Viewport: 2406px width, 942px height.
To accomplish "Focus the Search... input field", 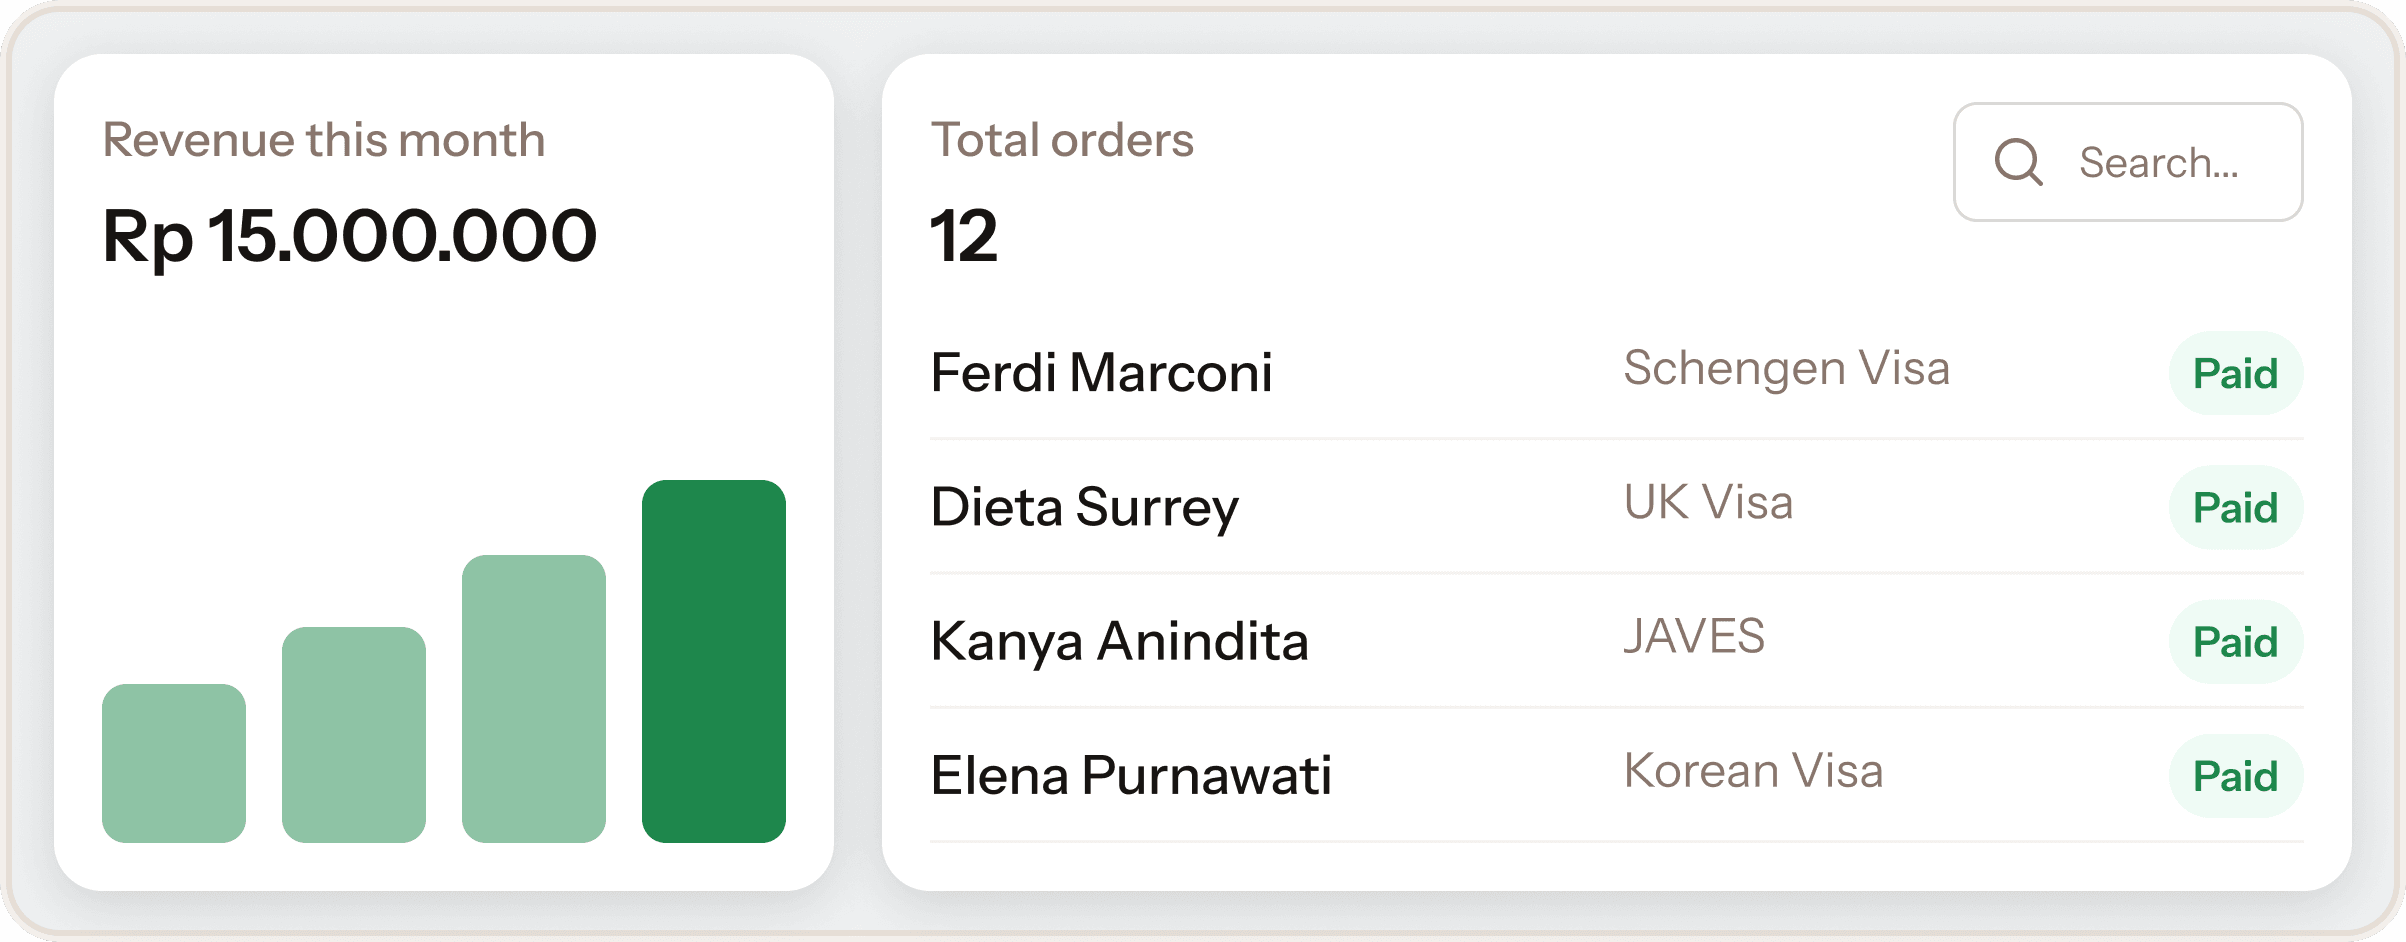I will tap(2128, 162).
